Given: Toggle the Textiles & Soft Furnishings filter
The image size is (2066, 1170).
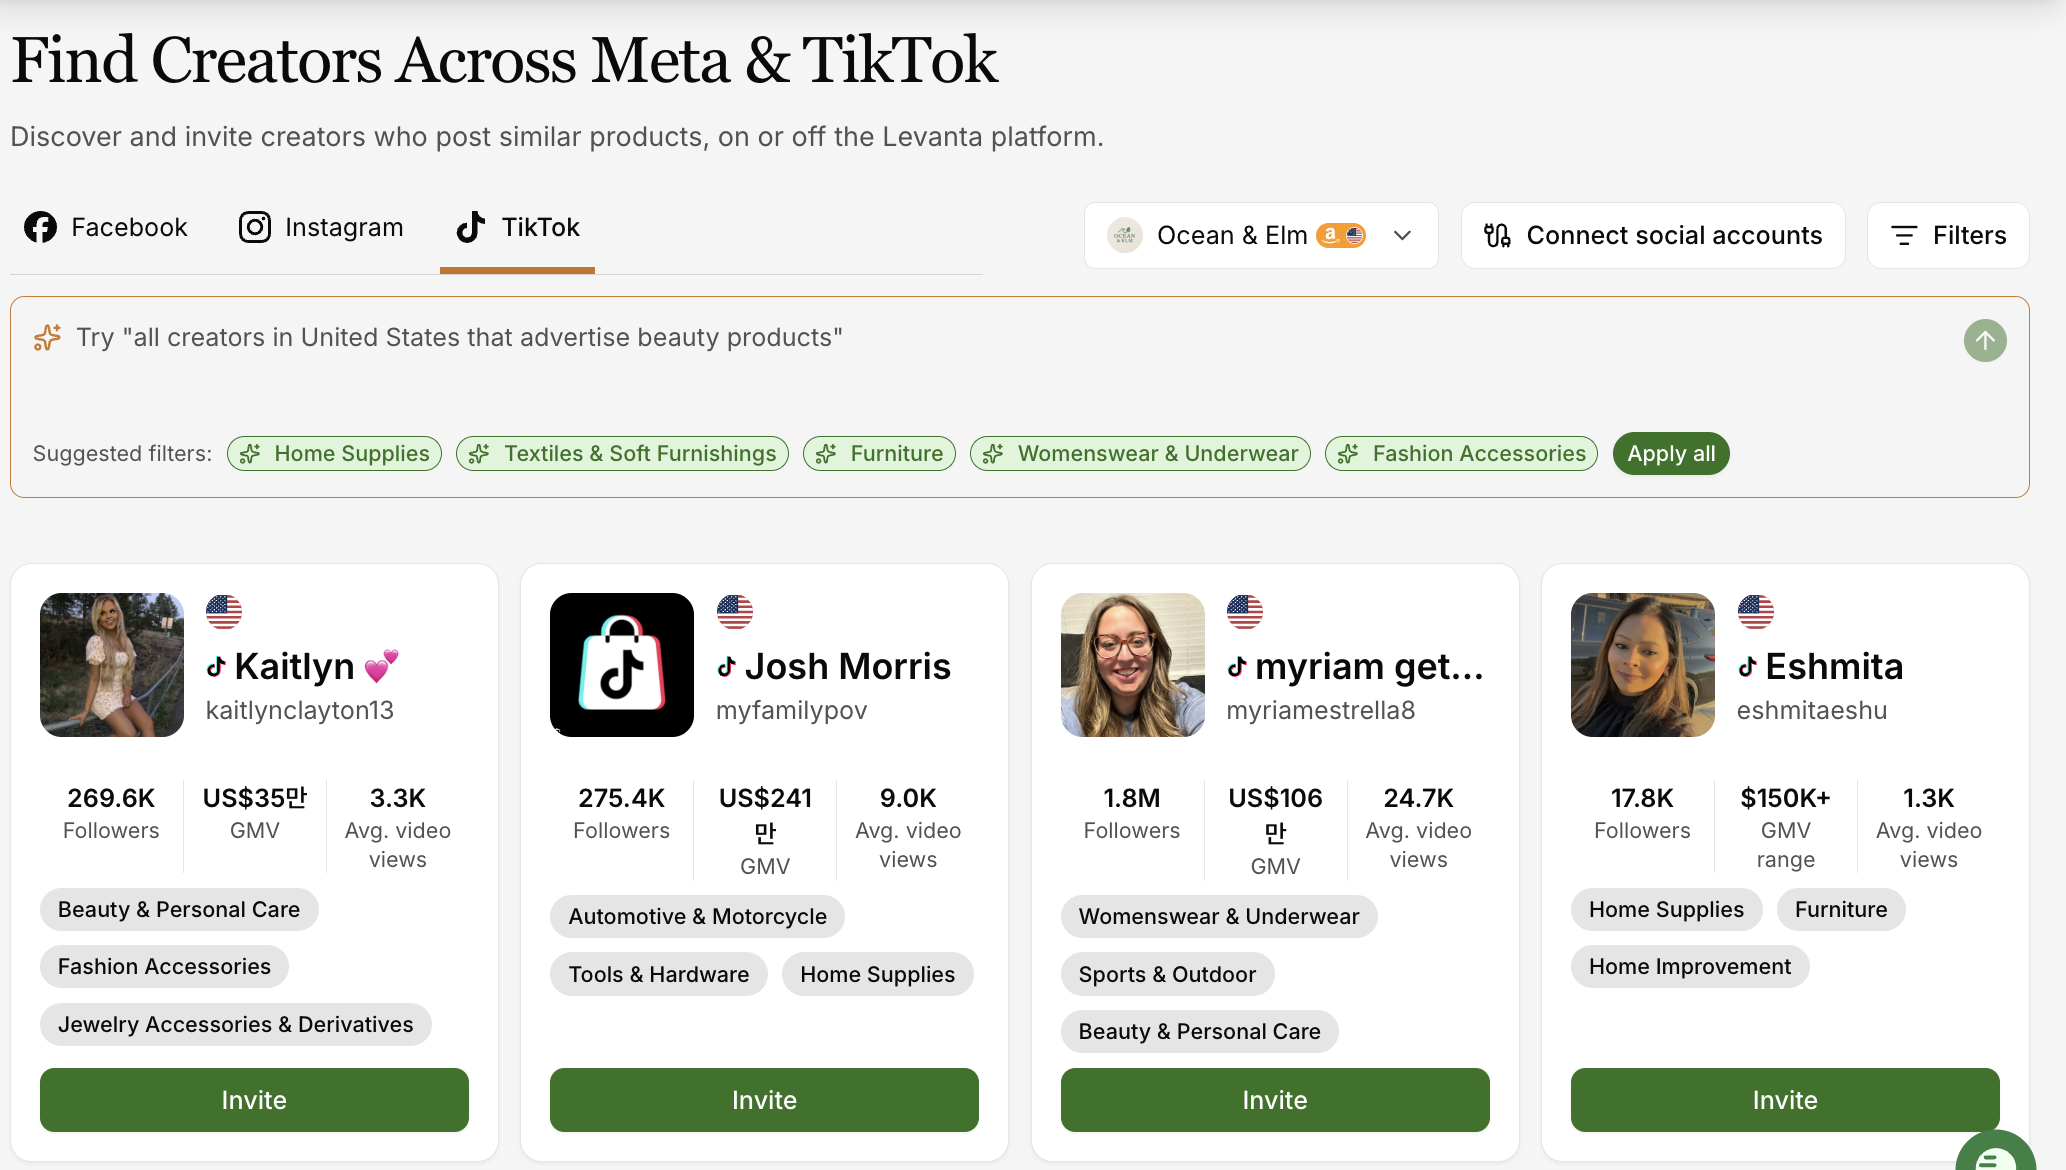Looking at the screenshot, I should [x=622, y=453].
